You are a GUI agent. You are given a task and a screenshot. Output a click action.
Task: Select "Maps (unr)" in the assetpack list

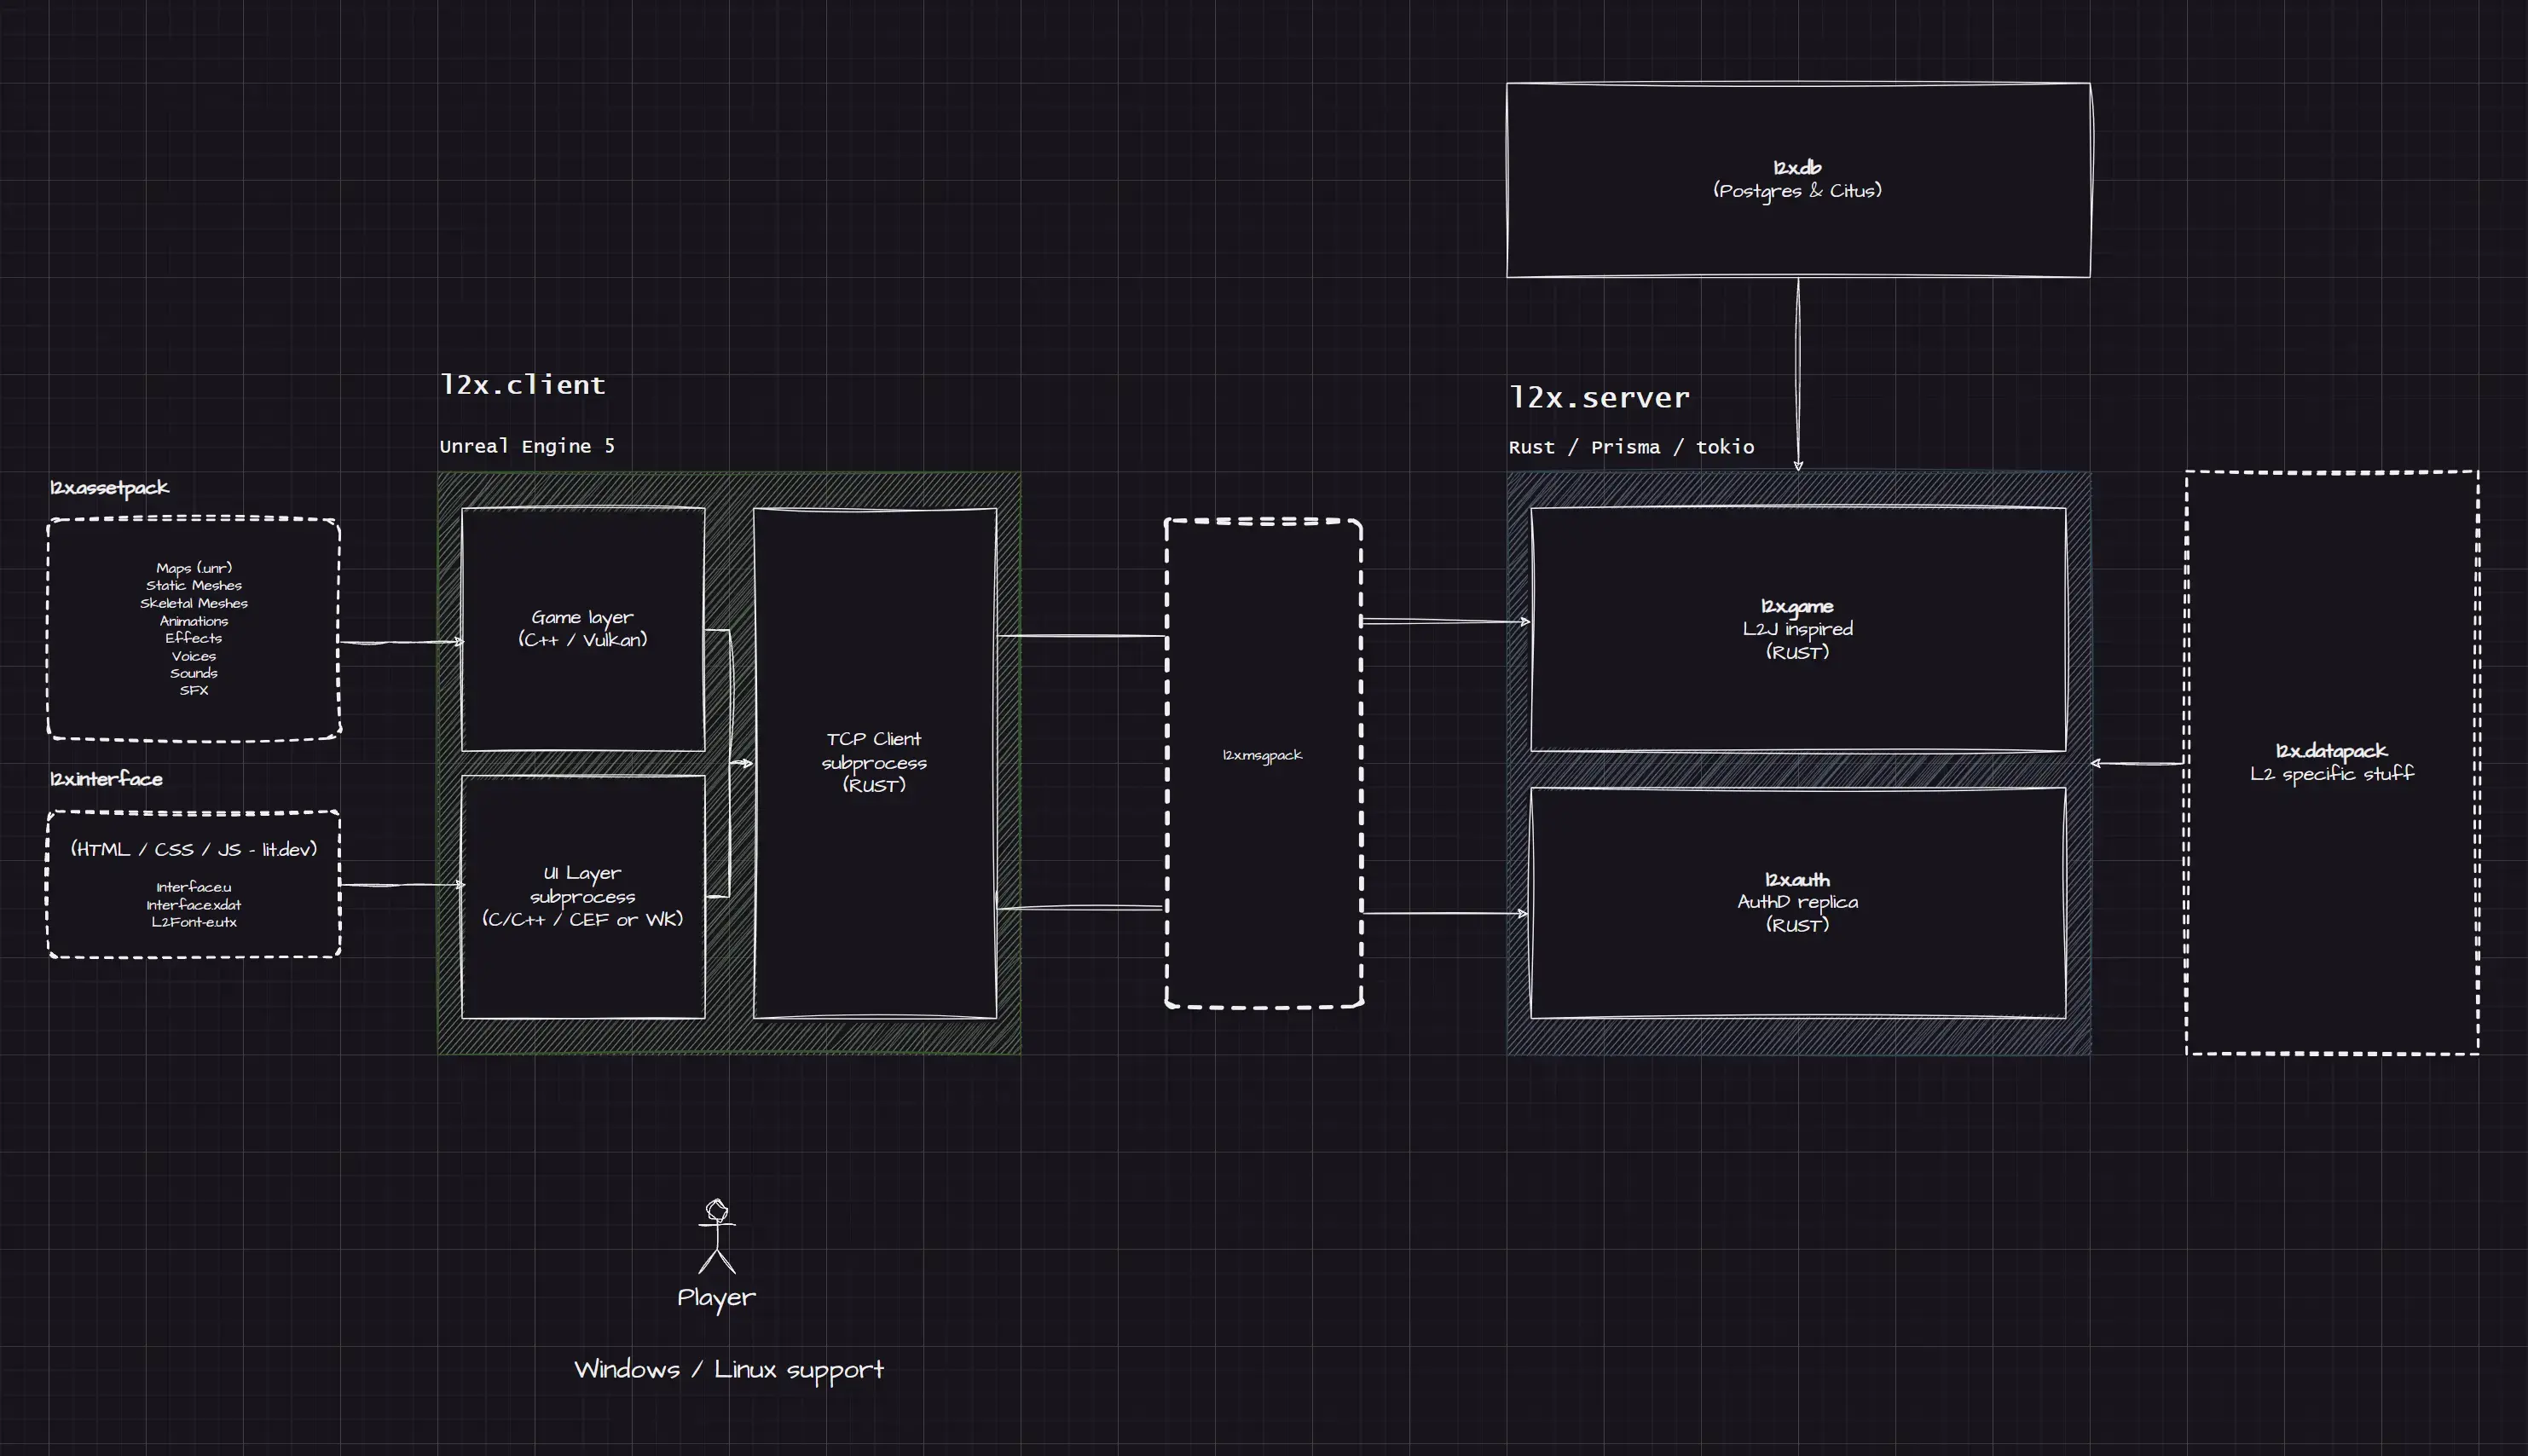[x=194, y=567]
